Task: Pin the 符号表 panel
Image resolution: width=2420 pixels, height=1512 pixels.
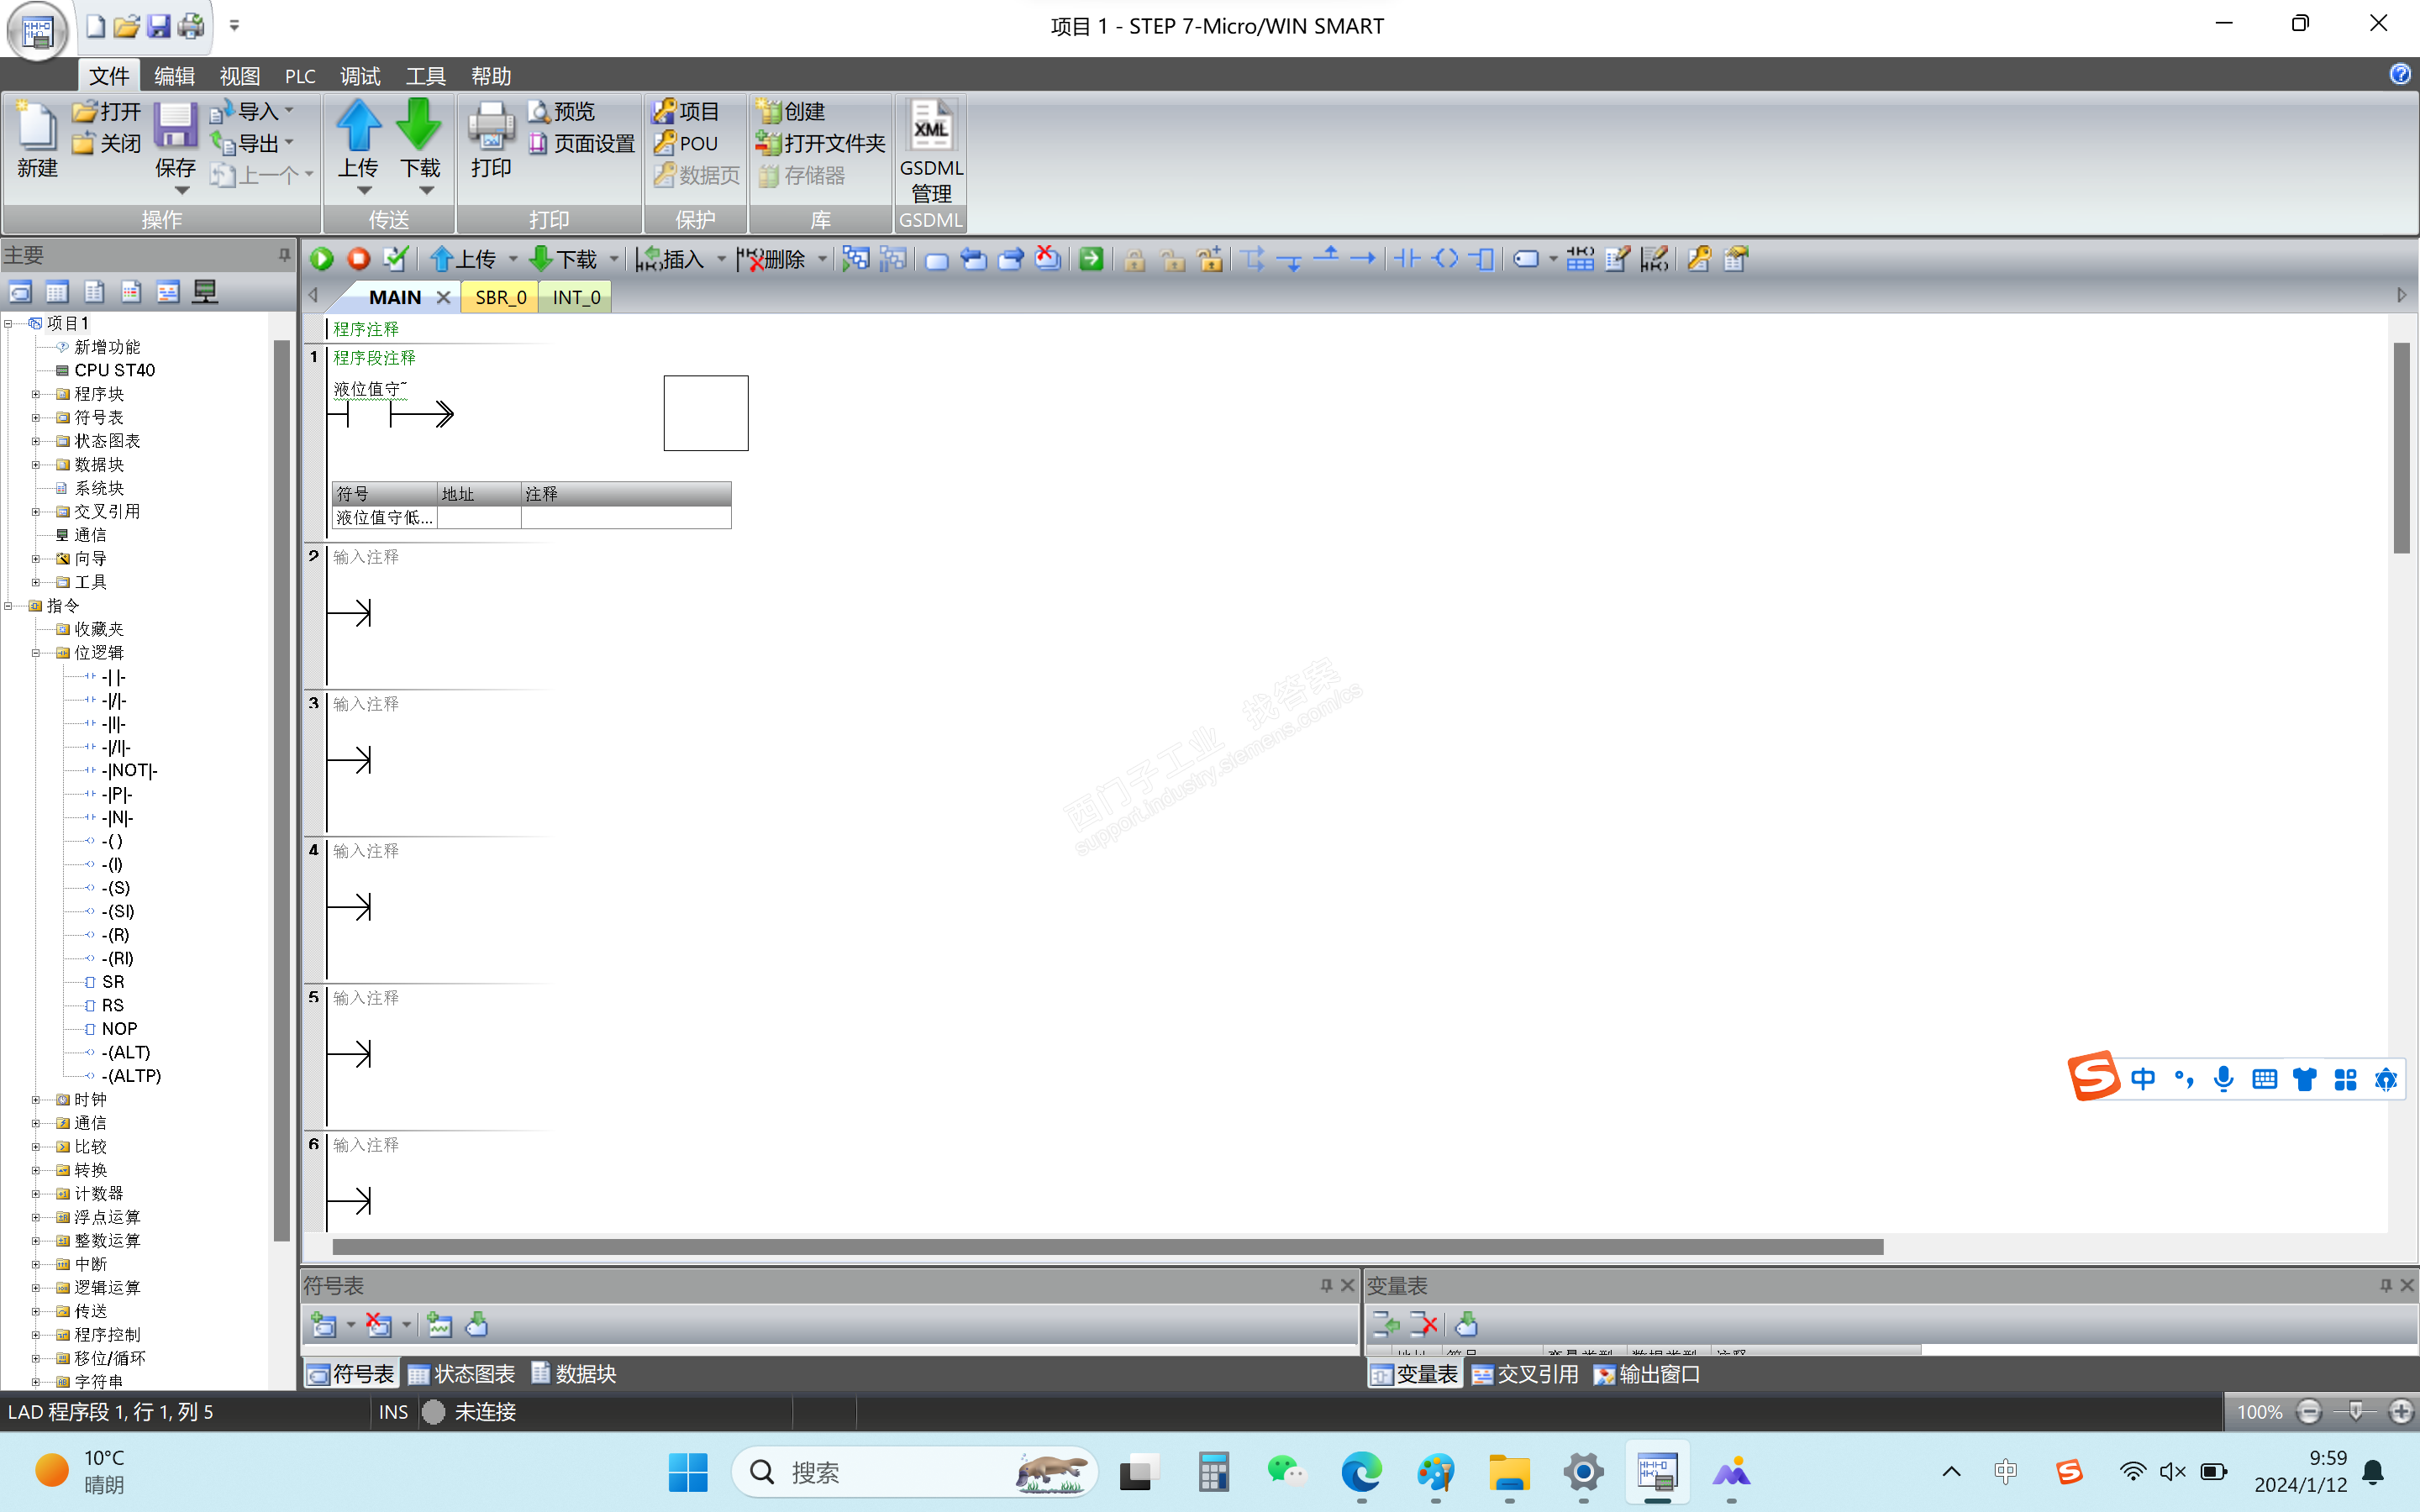Action: point(1326,1285)
